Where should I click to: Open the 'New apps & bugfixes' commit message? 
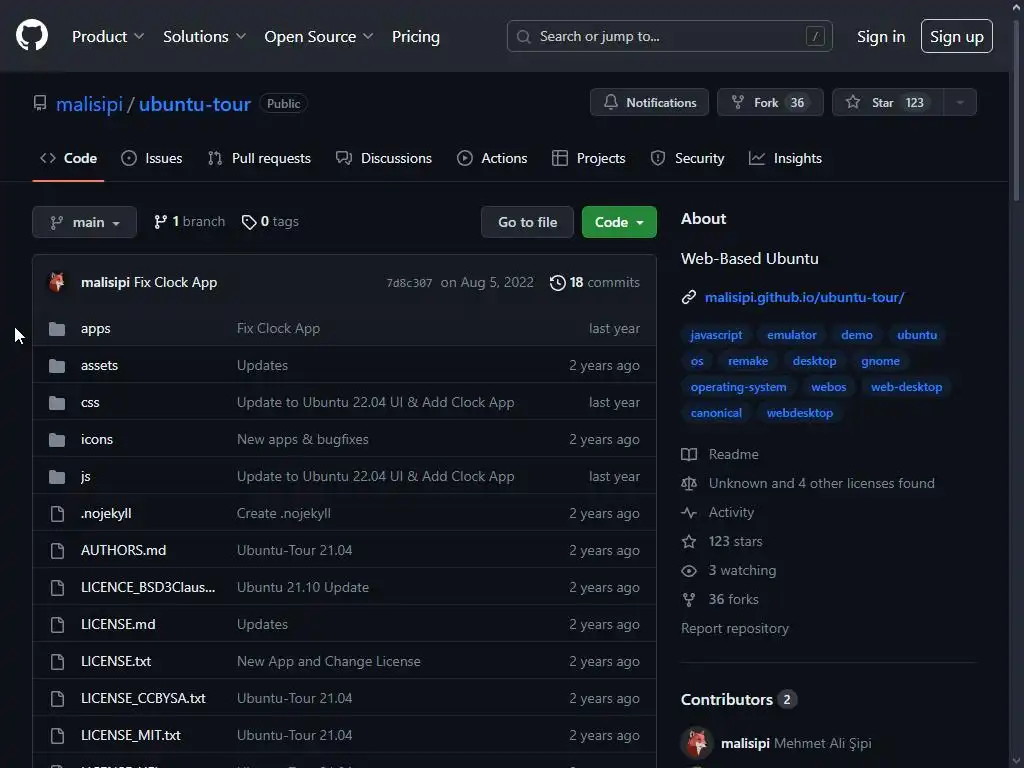(302, 440)
